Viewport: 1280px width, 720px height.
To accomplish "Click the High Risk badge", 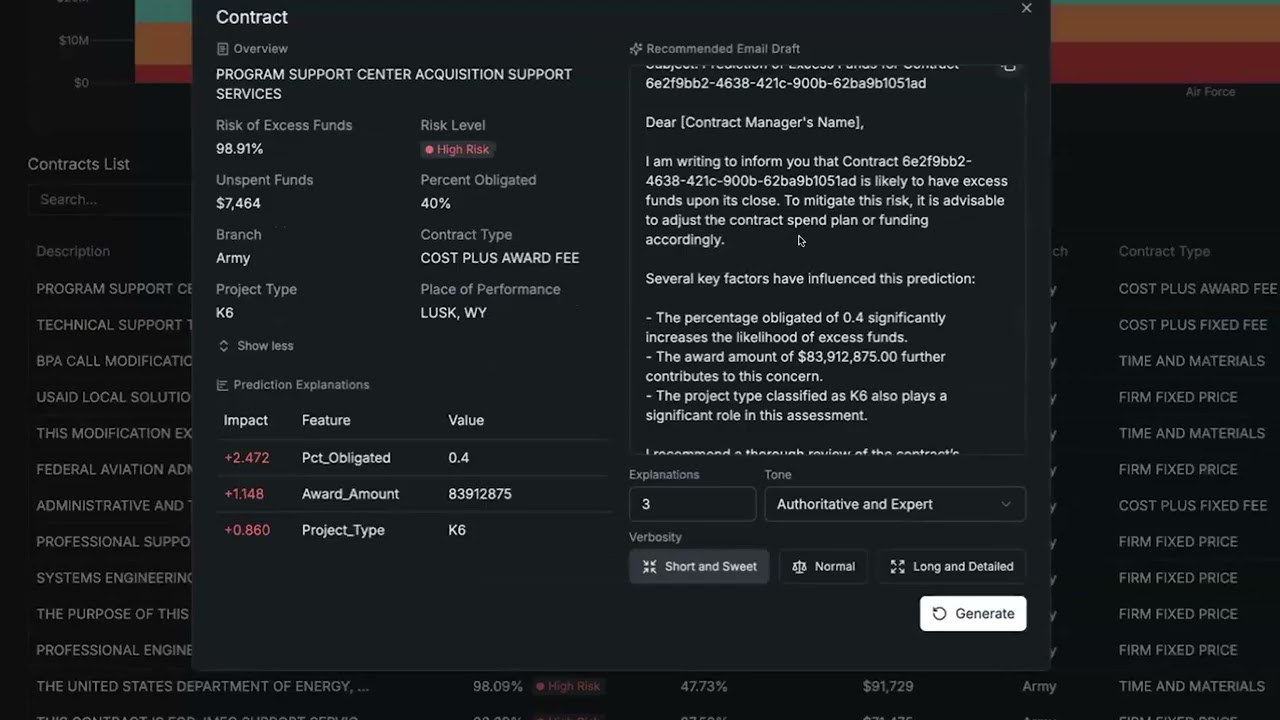I will click(x=458, y=150).
